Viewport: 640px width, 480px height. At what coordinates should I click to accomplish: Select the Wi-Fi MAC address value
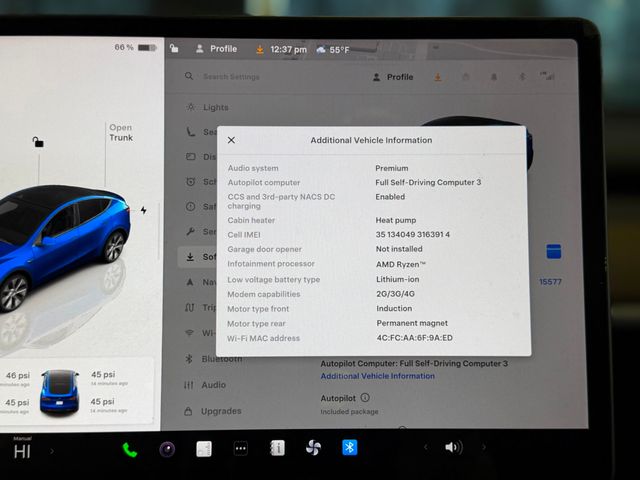click(415, 338)
